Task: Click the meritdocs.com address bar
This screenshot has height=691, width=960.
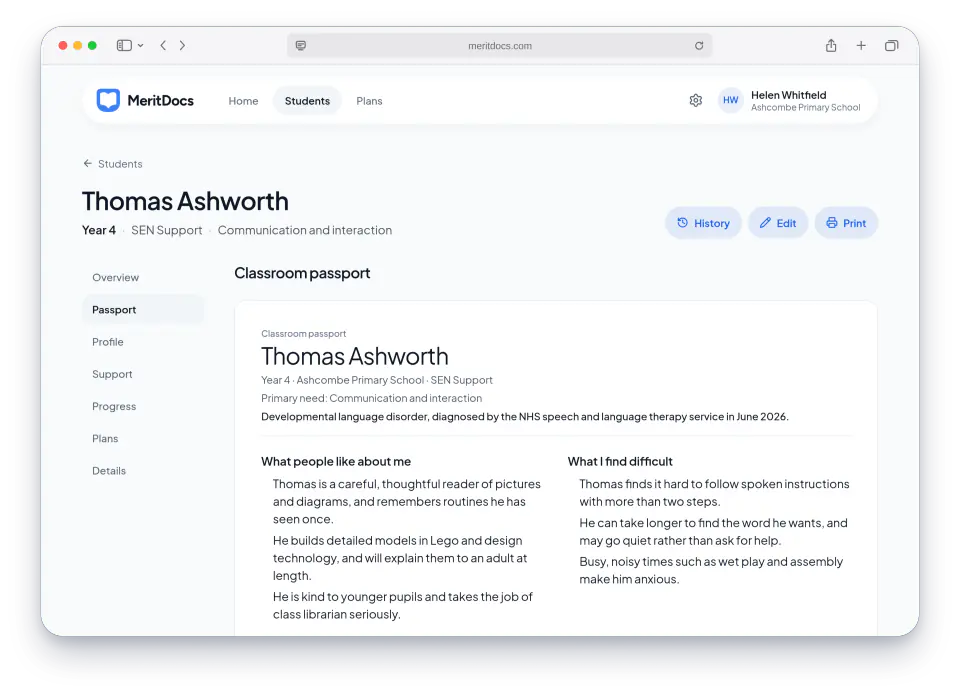Action: [x=500, y=45]
